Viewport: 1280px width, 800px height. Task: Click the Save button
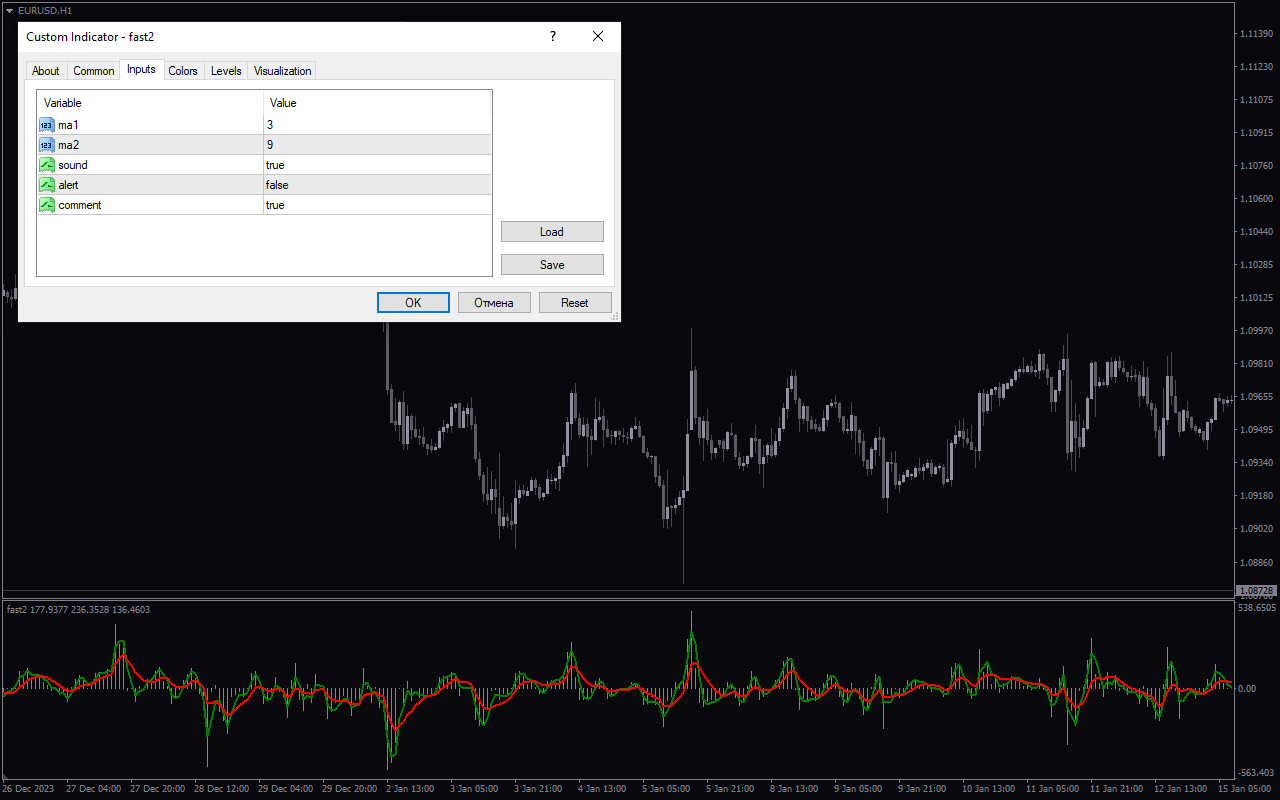click(x=552, y=265)
